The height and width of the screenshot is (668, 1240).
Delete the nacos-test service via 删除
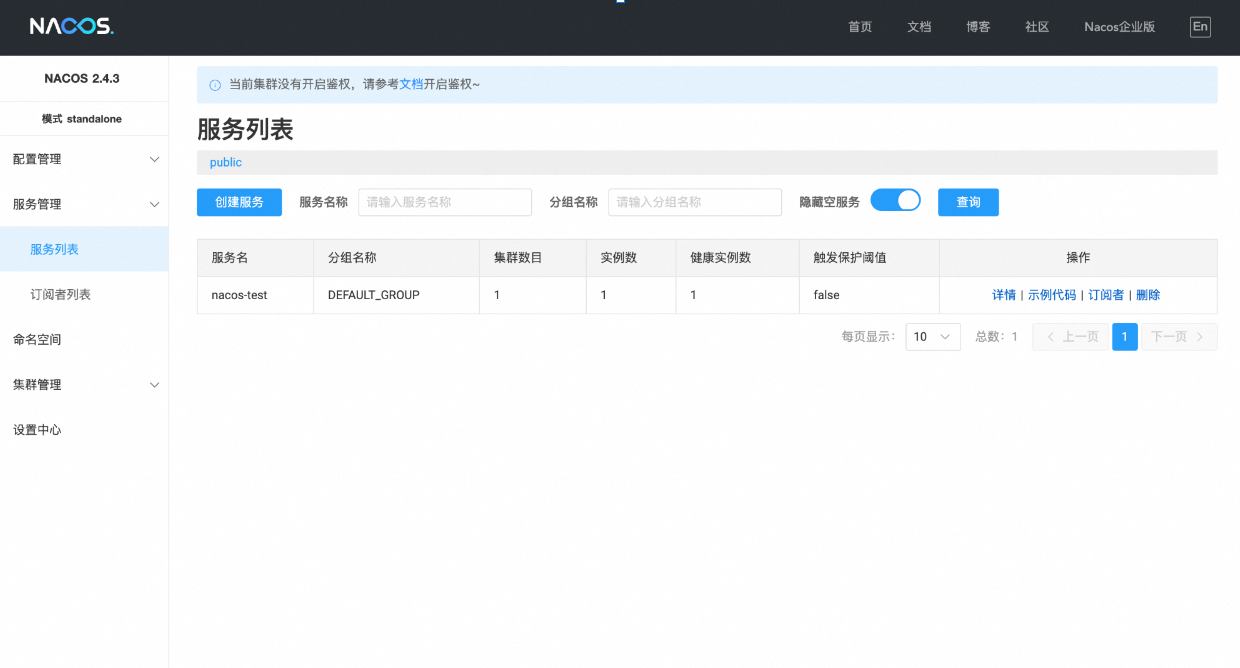coord(1148,295)
